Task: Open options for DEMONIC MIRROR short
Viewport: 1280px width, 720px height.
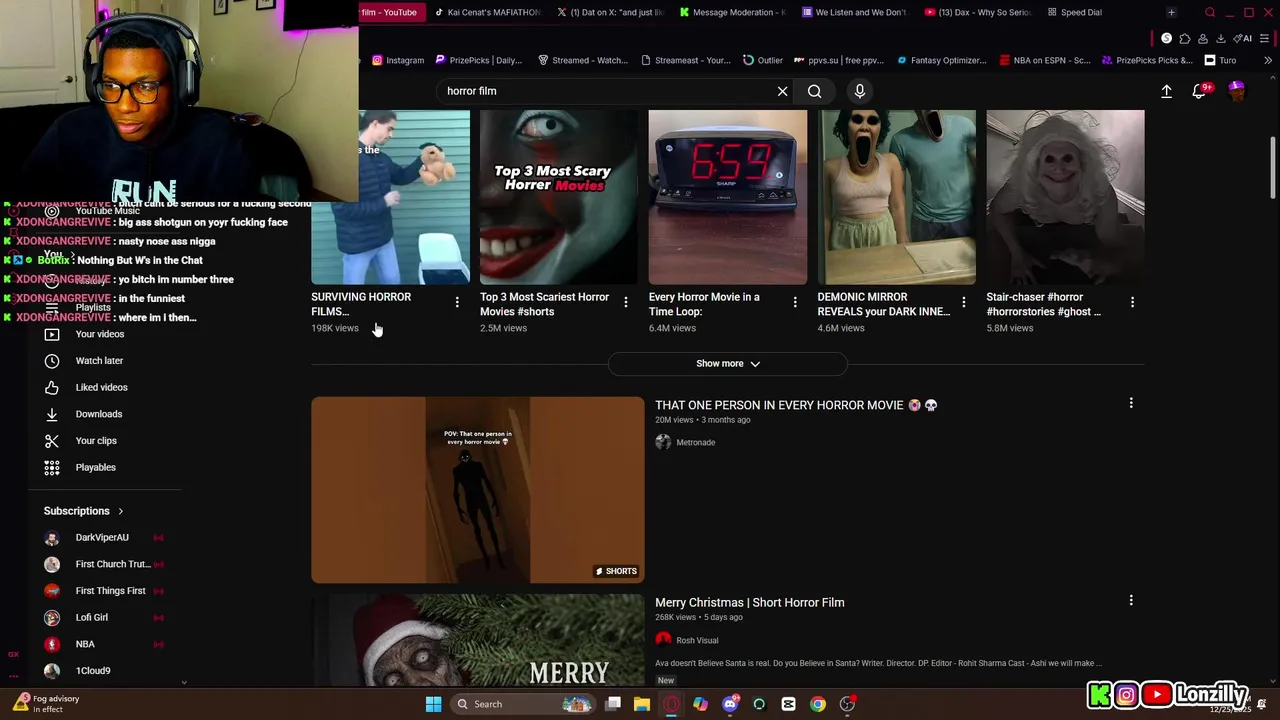Action: pos(964,302)
